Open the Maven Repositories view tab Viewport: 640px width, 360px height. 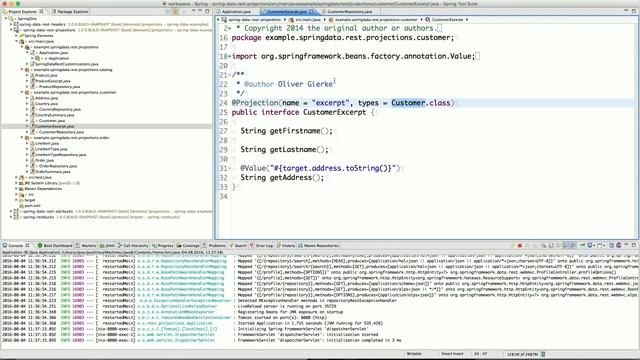[x=318, y=246]
